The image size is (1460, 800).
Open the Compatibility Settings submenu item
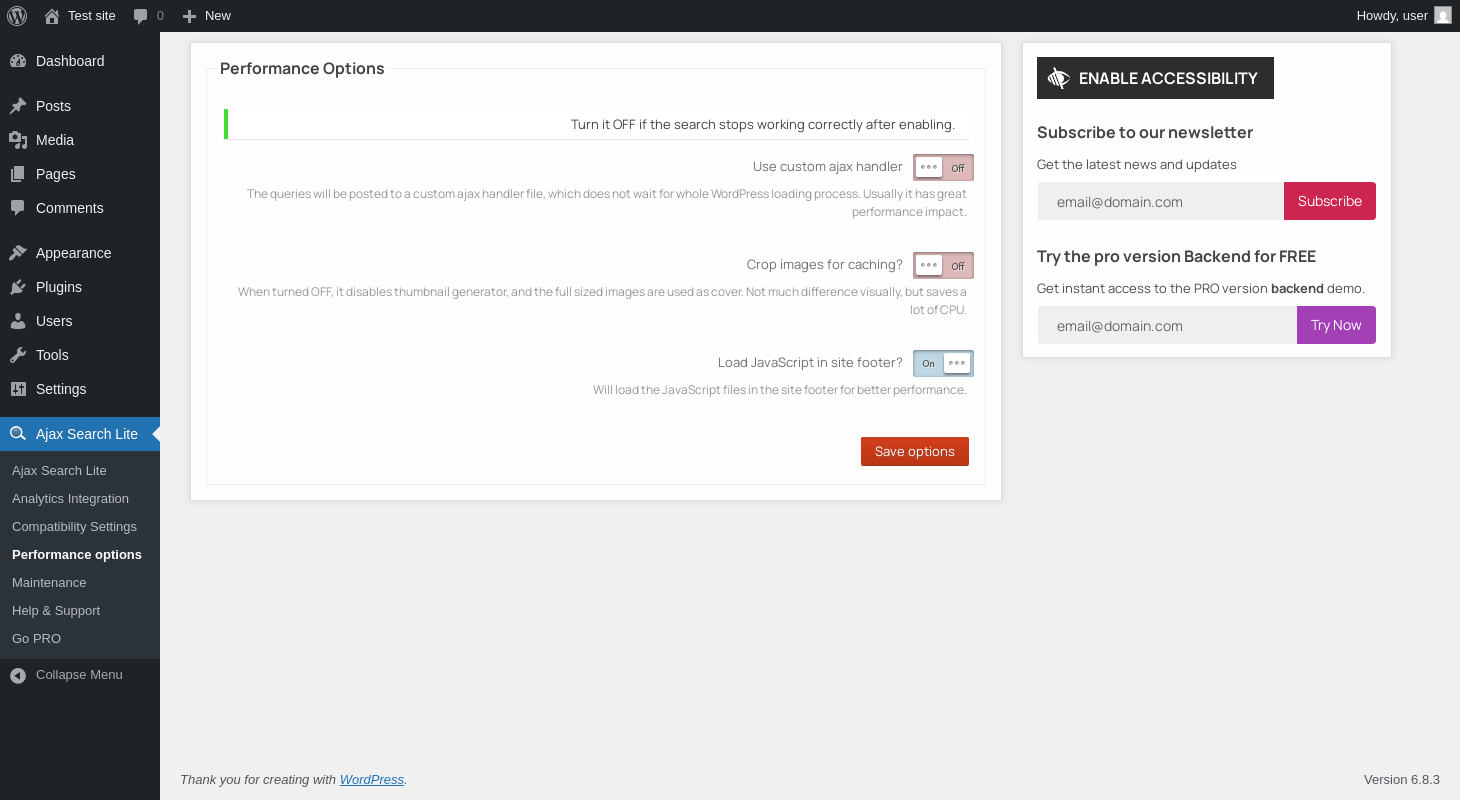tap(74, 527)
